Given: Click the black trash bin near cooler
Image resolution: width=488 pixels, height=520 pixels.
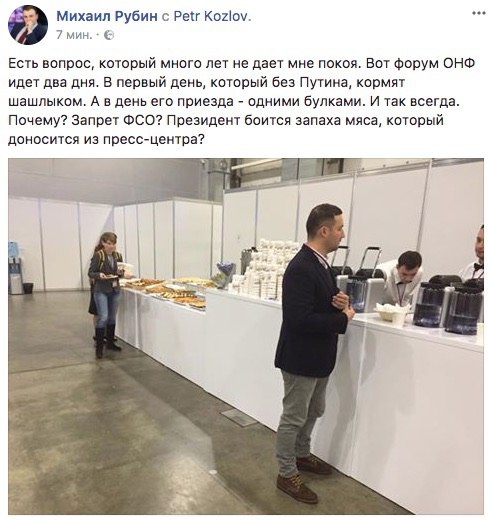Looking at the screenshot, I should click(28, 288).
